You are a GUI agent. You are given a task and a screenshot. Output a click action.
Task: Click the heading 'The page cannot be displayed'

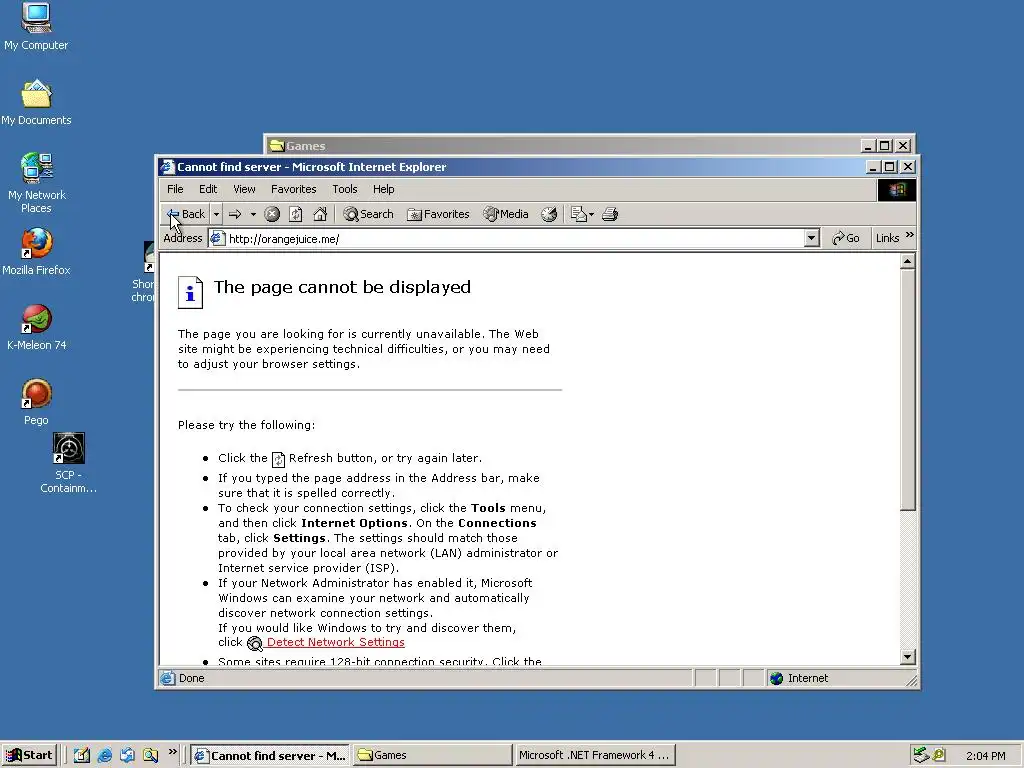pos(342,287)
